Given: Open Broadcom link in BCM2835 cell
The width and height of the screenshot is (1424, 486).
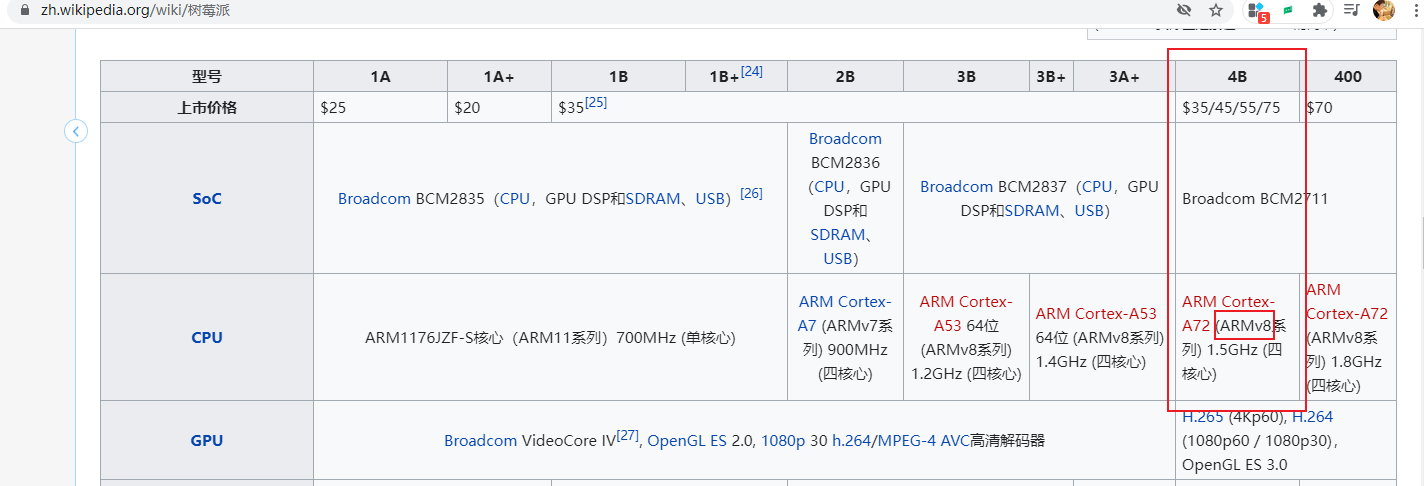Looking at the screenshot, I should click(x=375, y=198).
